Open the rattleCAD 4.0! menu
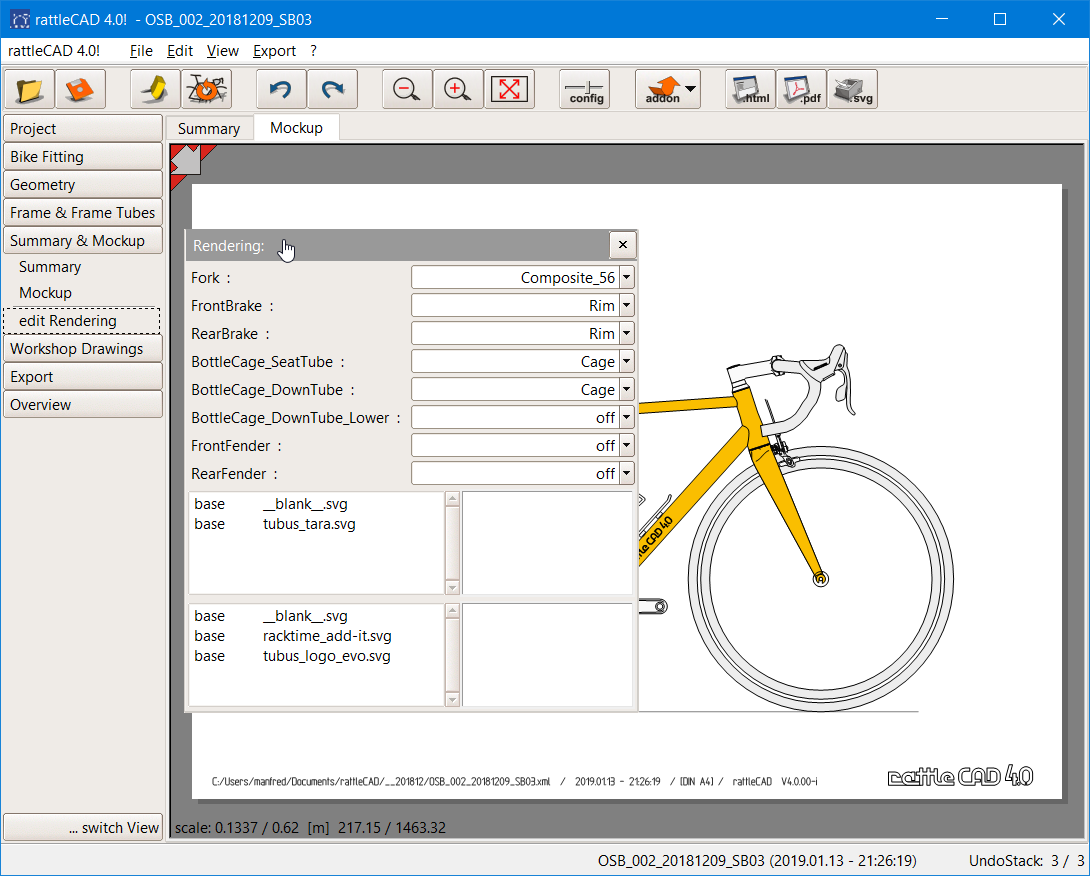The image size is (1090, 876). (x=54, y=51)
